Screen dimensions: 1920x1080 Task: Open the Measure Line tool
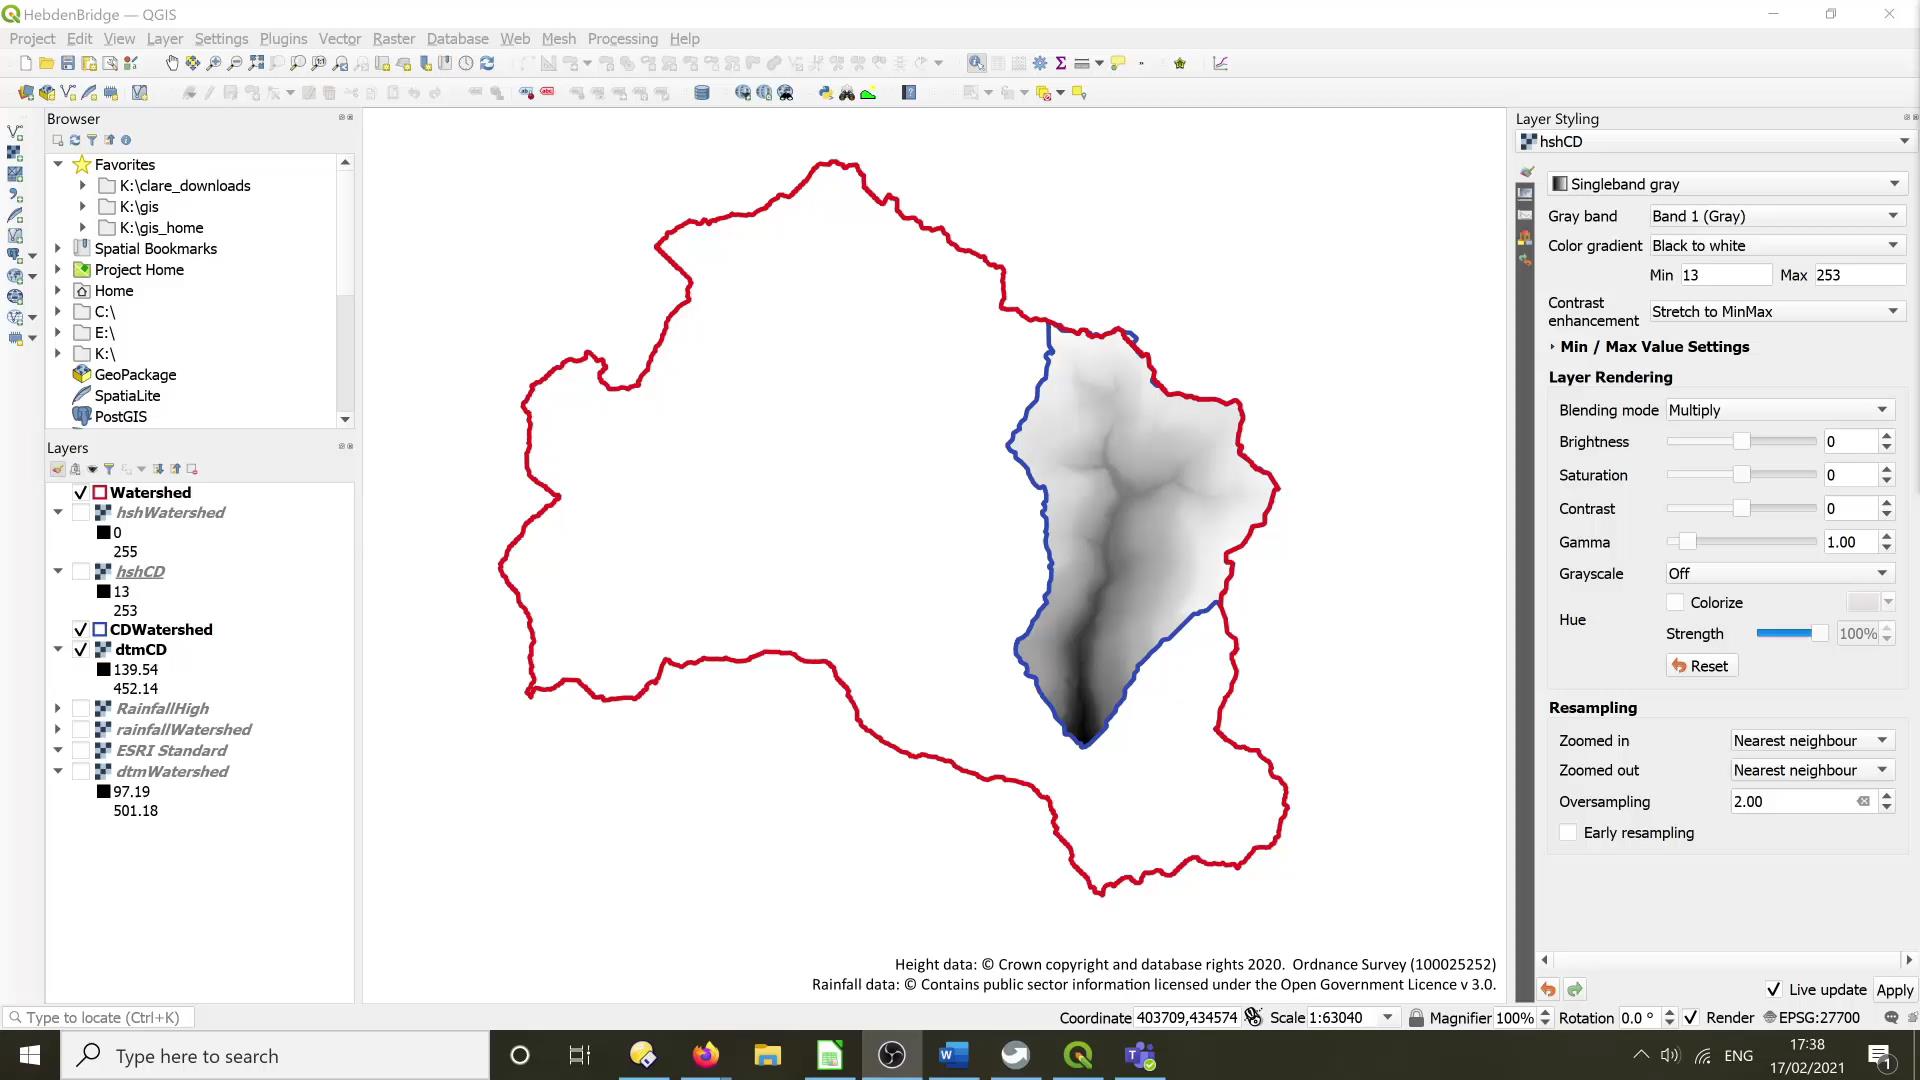pos(1082,63)
